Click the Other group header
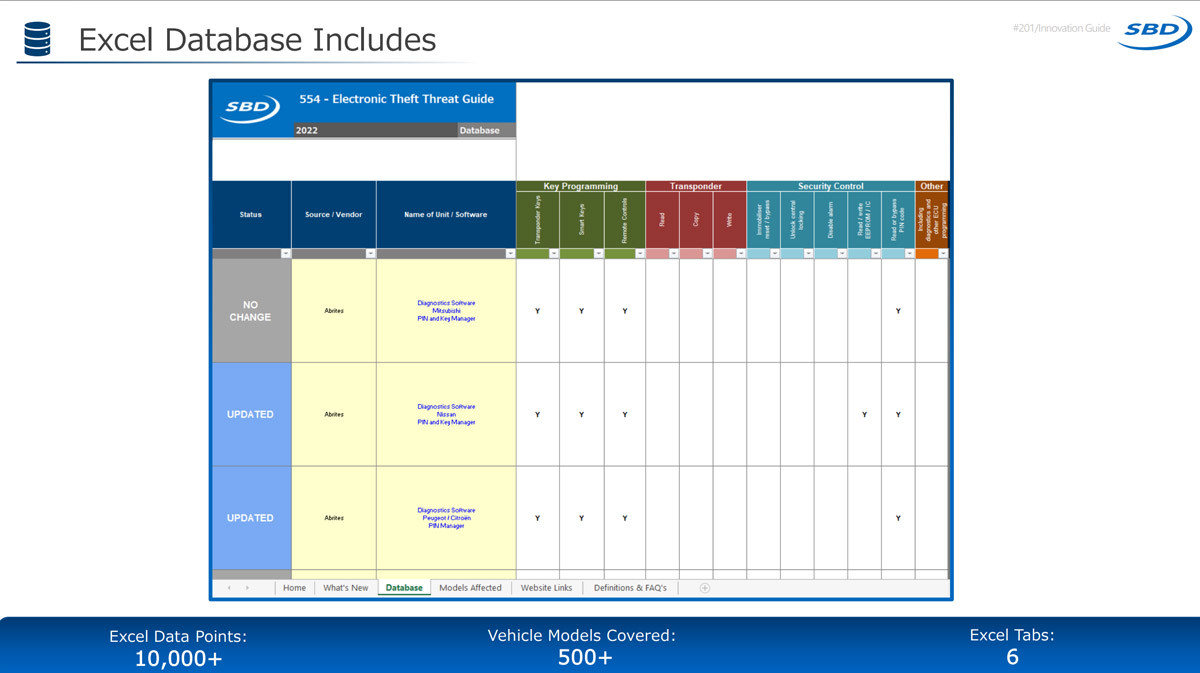The width and height of the screenshot is (1200, 673). [x=932, y=186]
